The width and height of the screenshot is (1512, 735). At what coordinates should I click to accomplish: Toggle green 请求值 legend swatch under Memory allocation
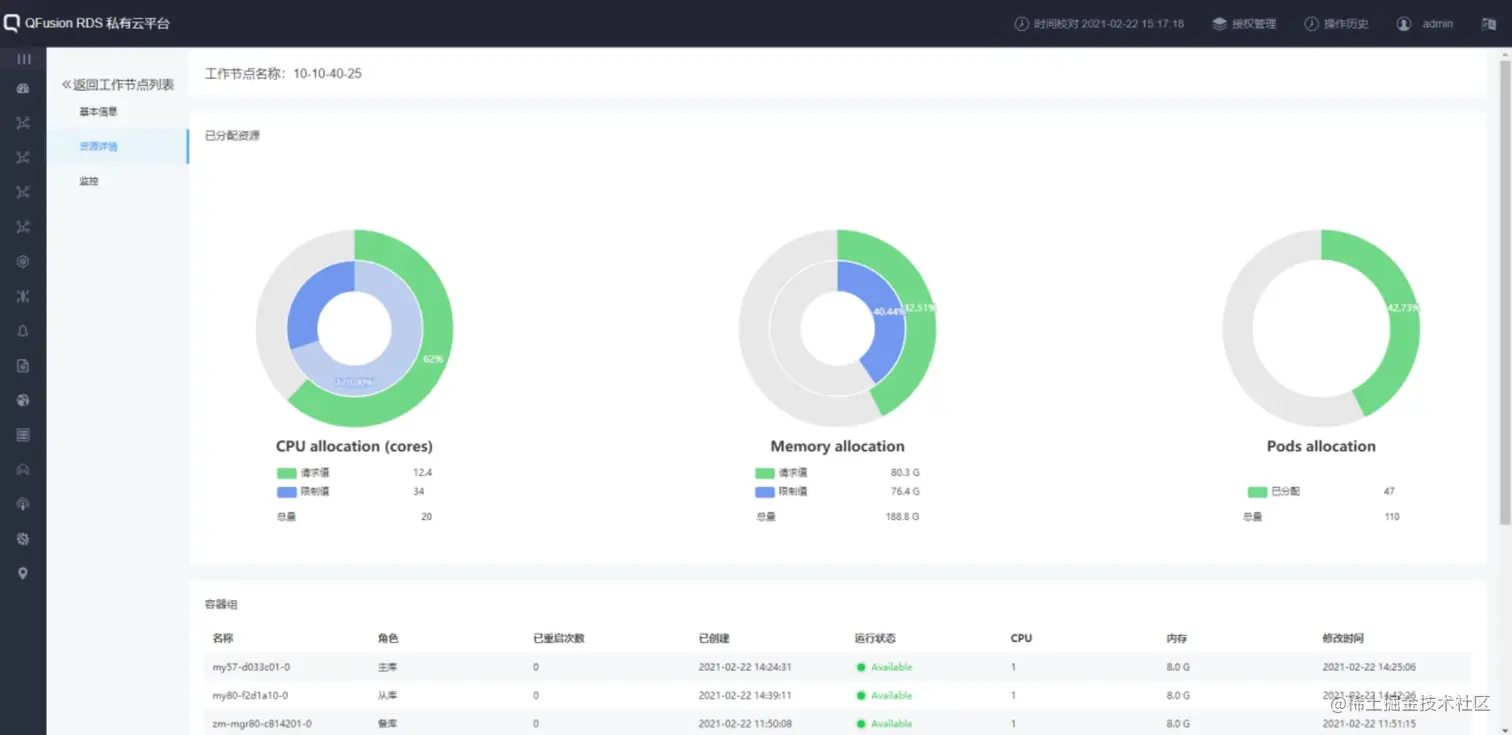765,473
